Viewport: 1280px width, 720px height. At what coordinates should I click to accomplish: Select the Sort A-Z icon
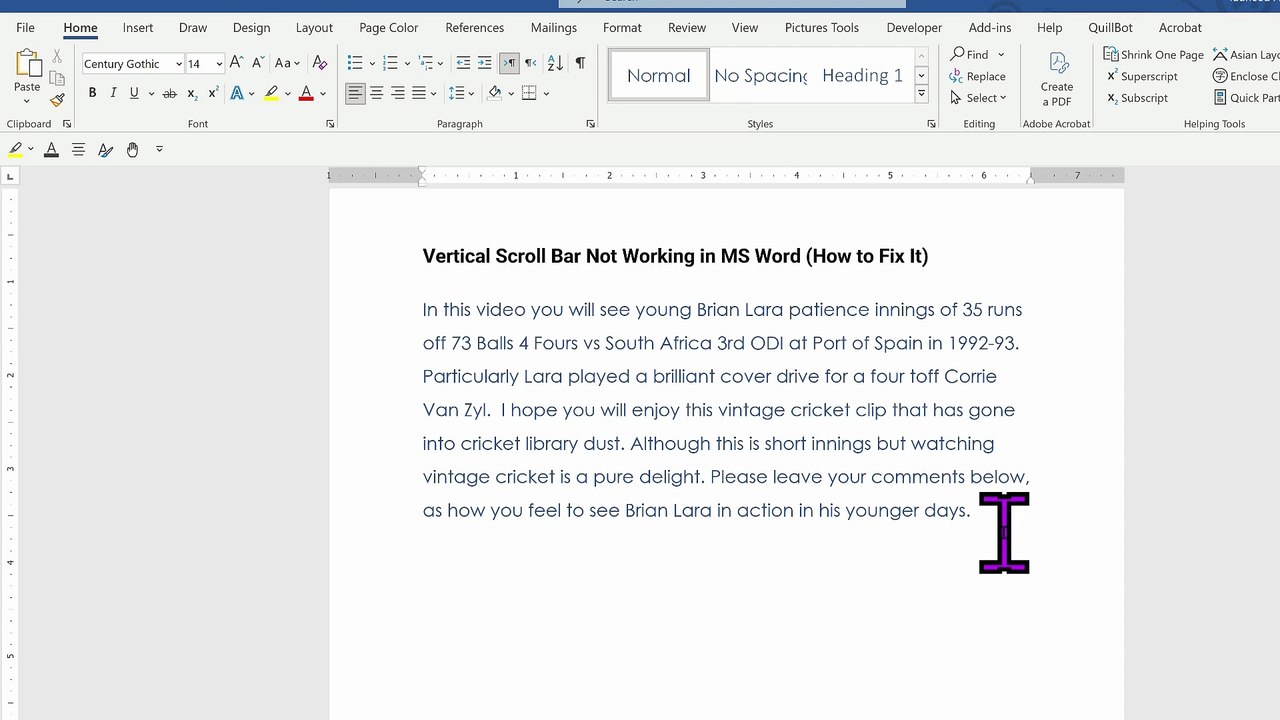tap(555, 63)
